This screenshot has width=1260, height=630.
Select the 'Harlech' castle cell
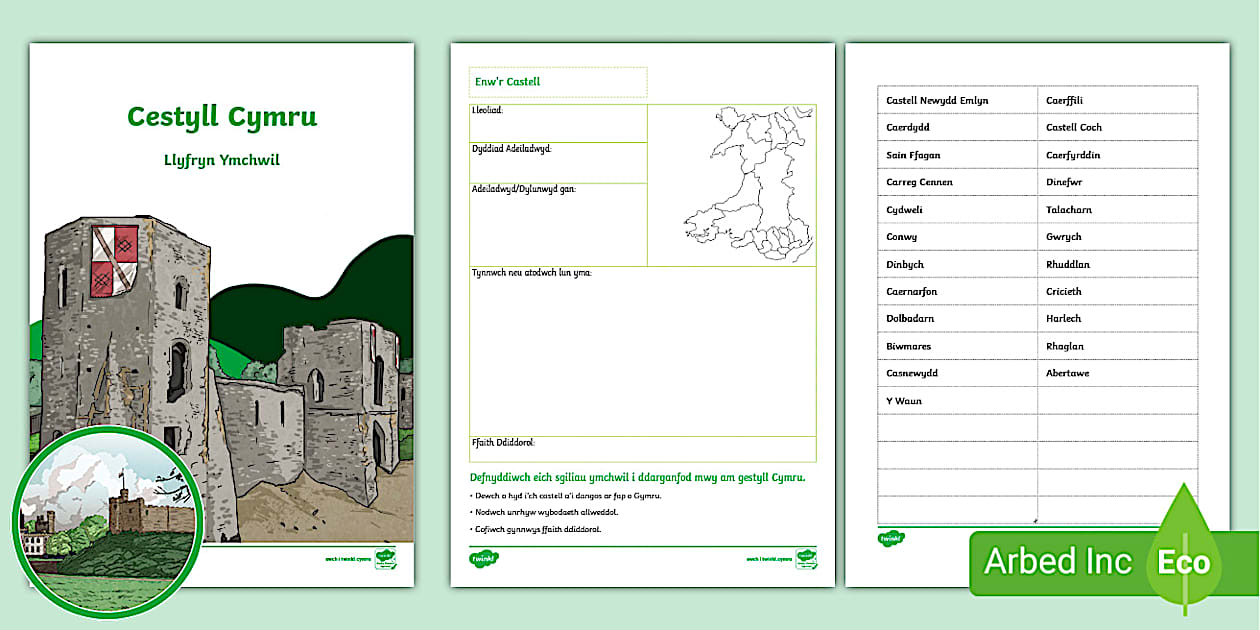click(x=1063, y=318)
